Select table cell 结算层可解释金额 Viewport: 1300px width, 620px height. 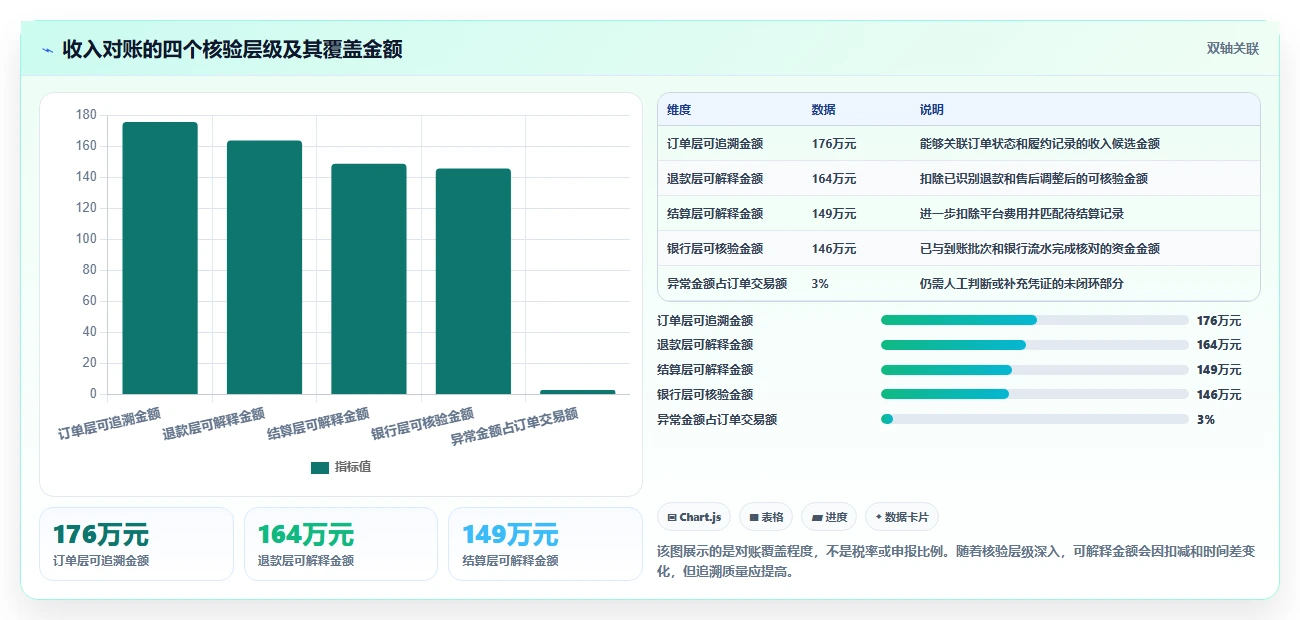tap(715, 214)
